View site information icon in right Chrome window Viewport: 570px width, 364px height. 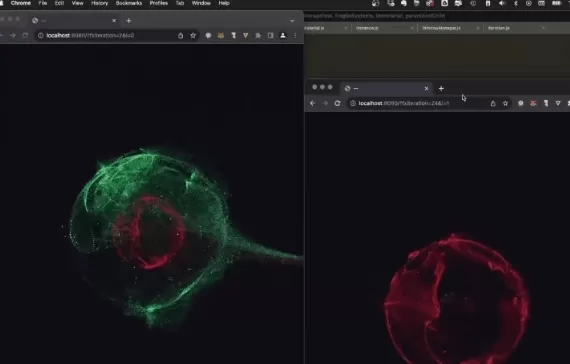(353, 103)
